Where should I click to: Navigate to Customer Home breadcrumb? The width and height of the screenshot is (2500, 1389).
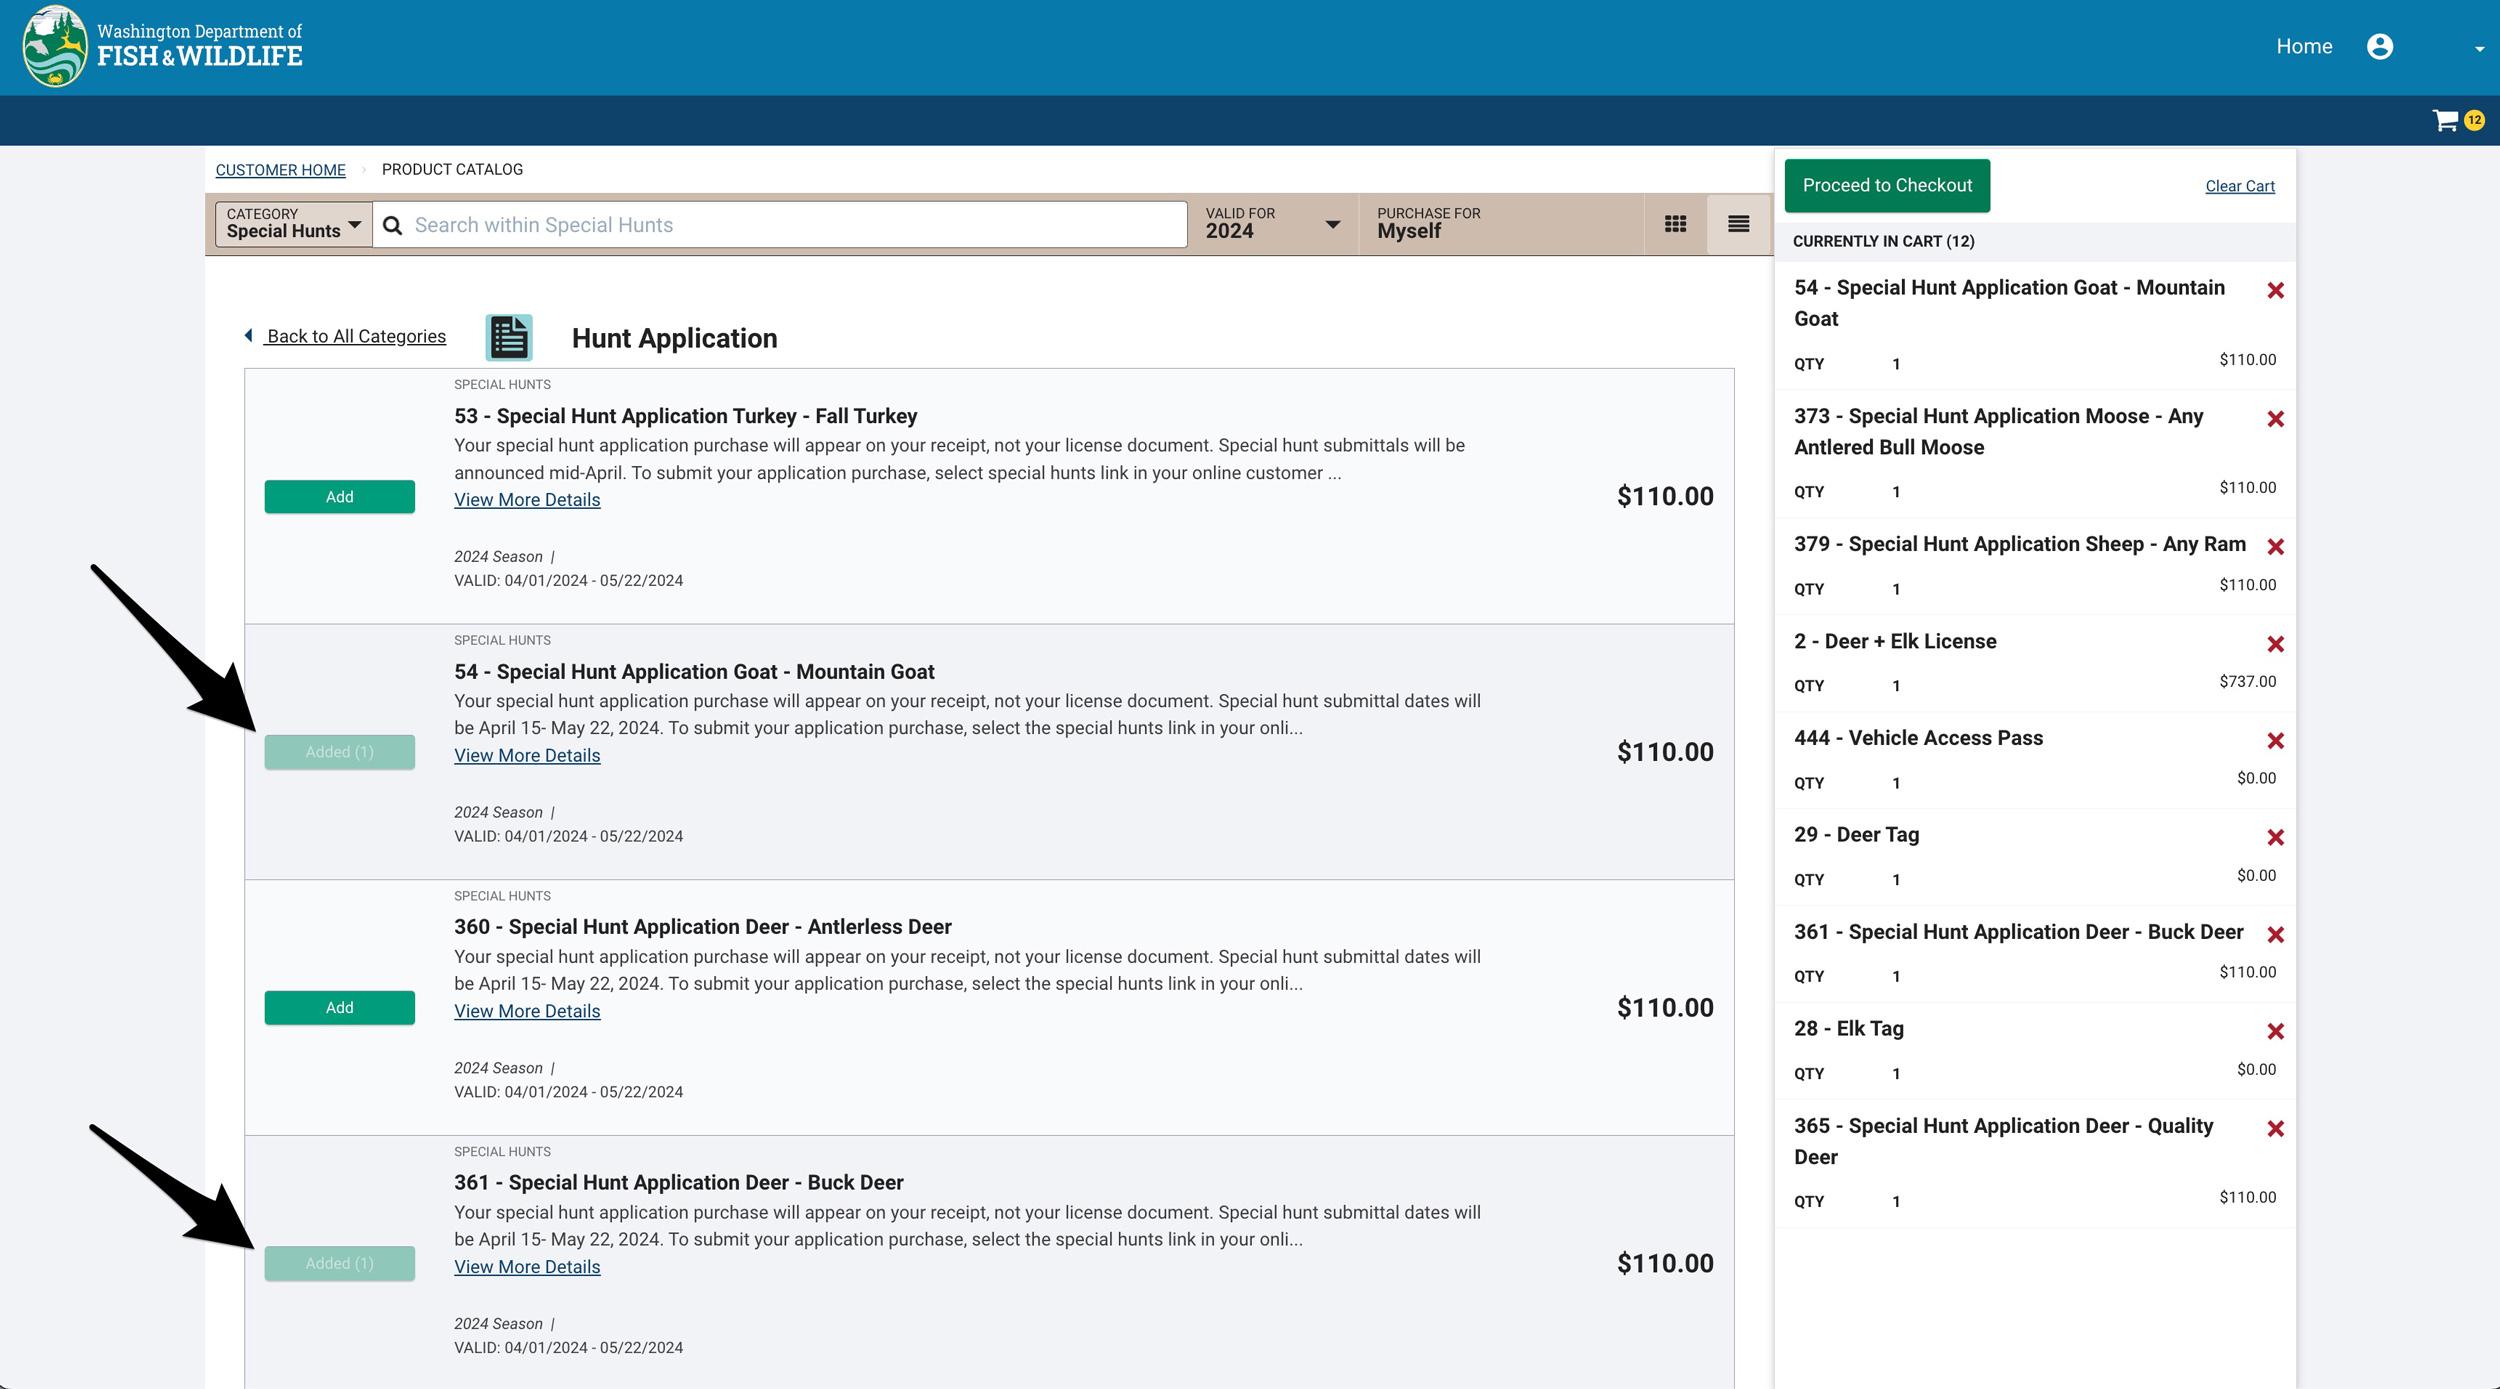[280, 170]
